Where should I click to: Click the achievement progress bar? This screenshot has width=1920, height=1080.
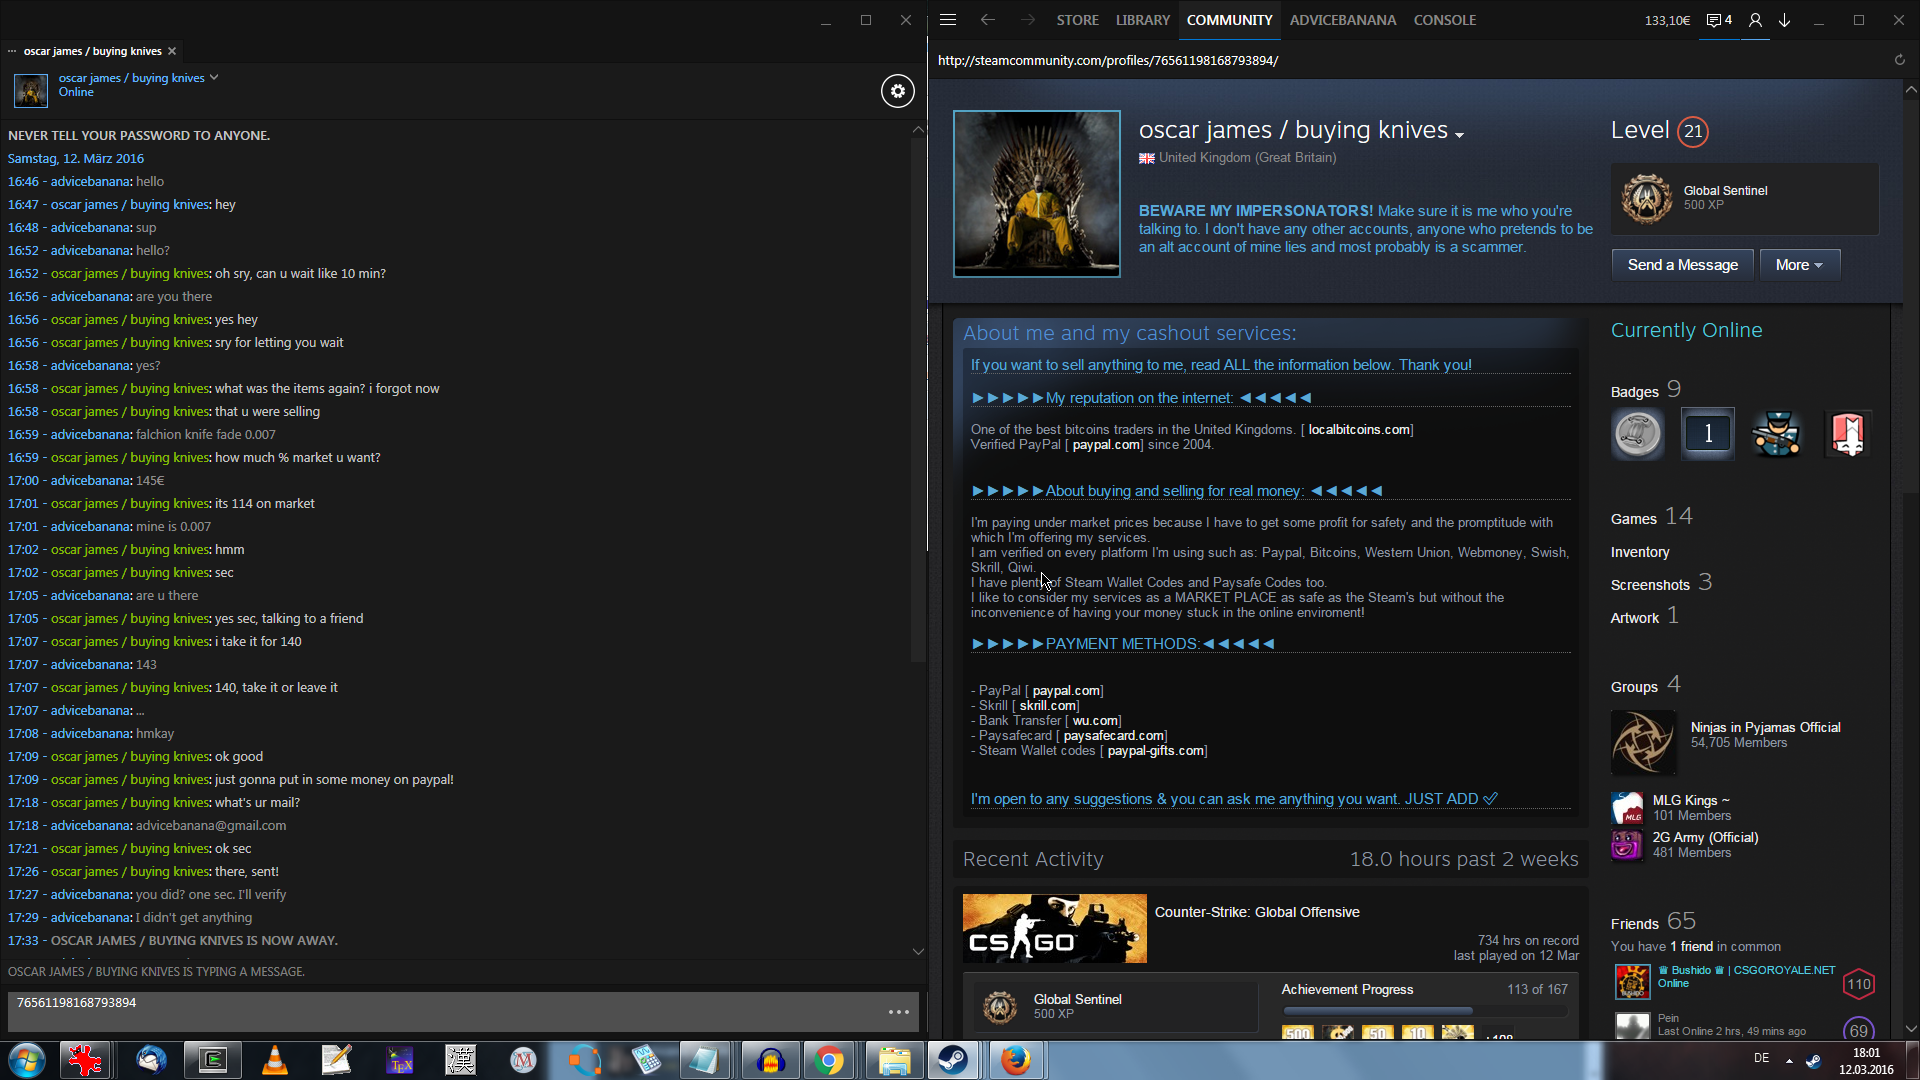coord(1424,1011)
